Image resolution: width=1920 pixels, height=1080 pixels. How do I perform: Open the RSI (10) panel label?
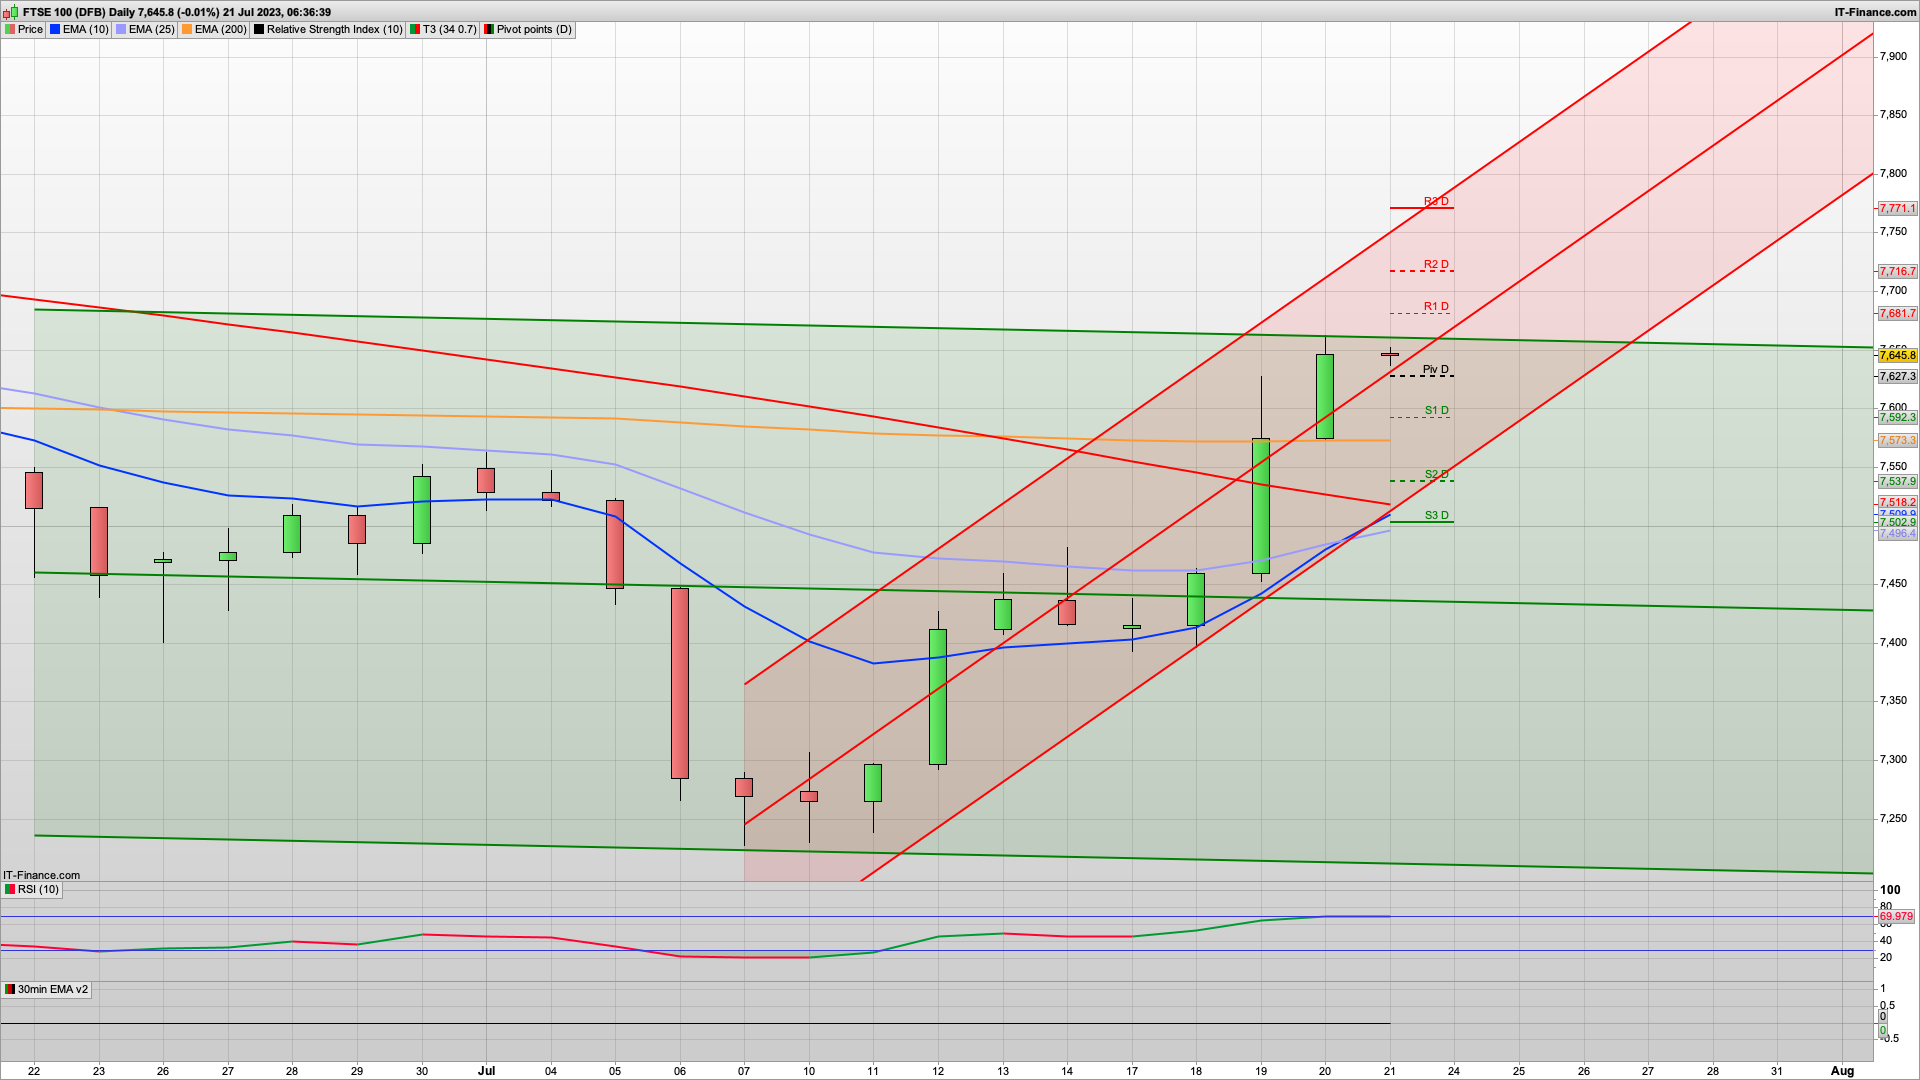(38, 889)
